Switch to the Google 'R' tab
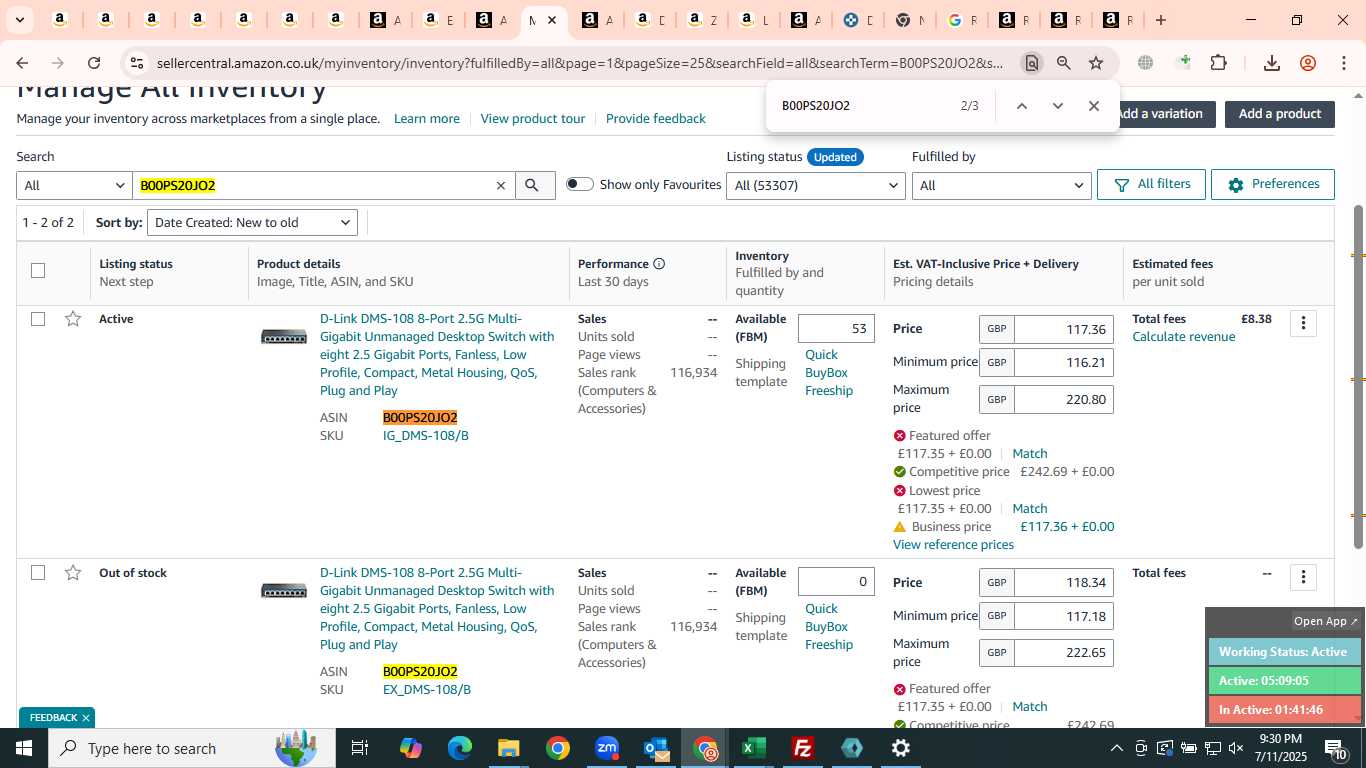The width and height of the screenshot is (1366, 768). coord(963,20)
